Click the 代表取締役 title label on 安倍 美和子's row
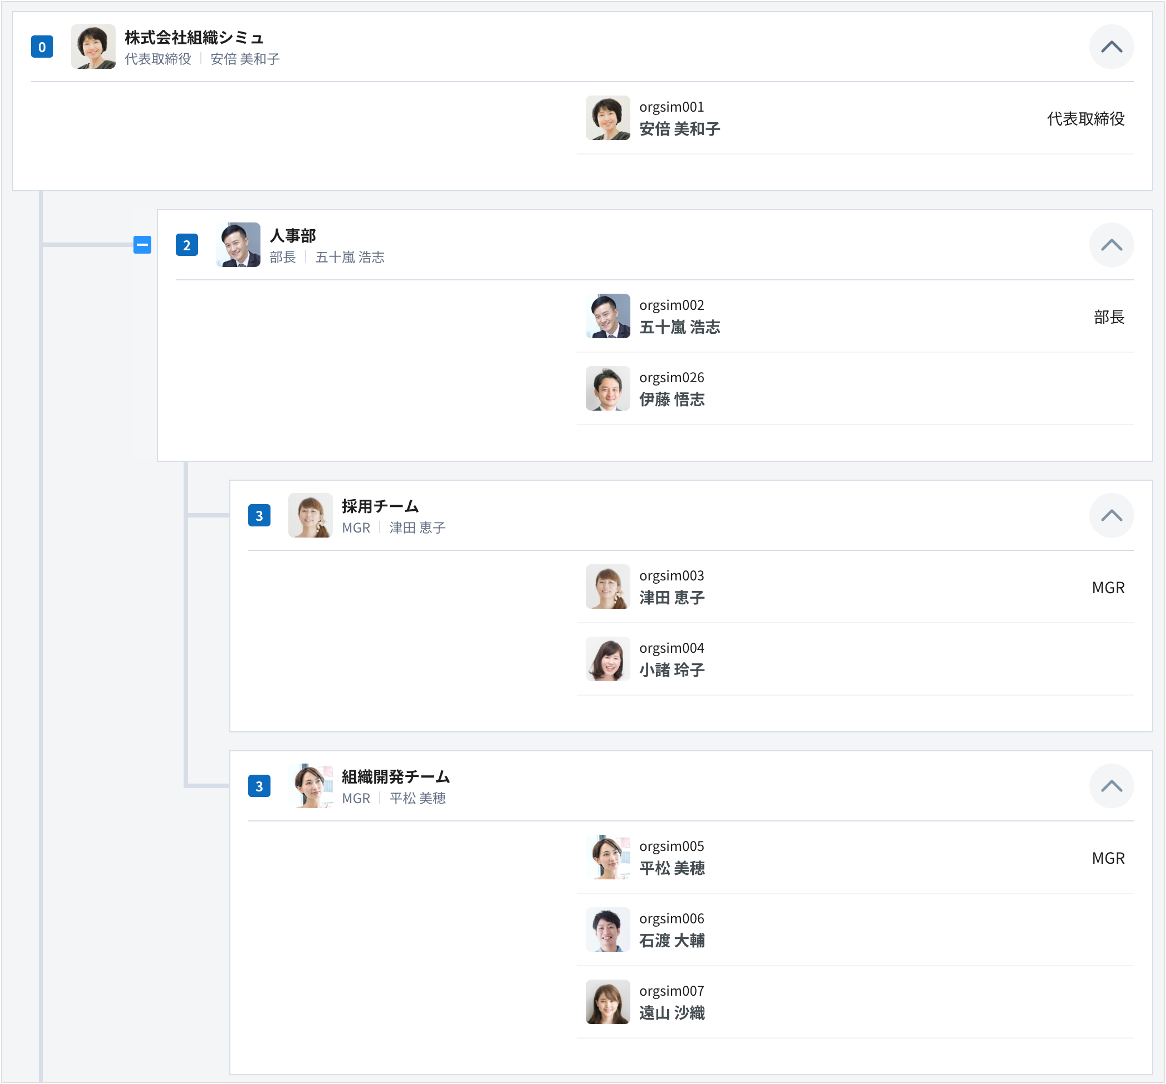The width and height of the screenshot is (1166, 1084). (1085, 118)
